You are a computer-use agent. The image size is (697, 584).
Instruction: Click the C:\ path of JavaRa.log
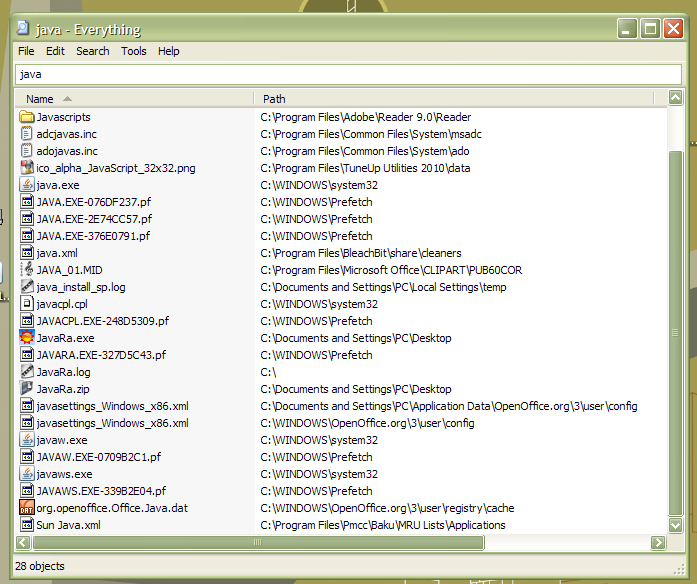click(268, 372)
